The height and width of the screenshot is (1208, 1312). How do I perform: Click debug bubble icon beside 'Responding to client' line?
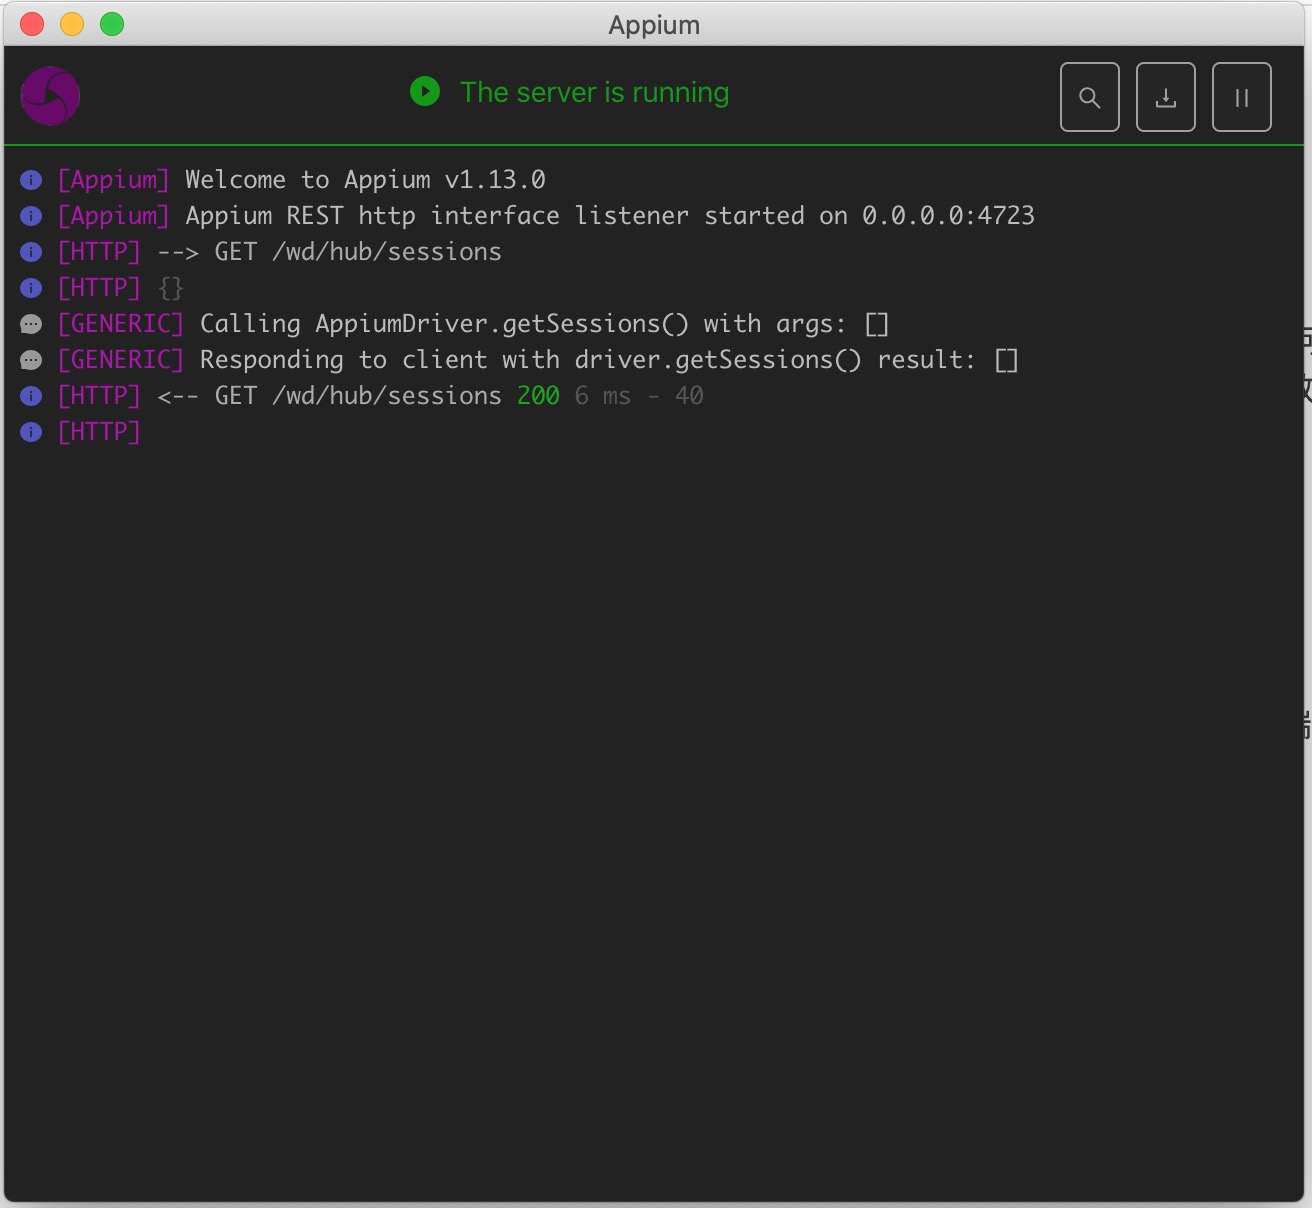[31, 360]
